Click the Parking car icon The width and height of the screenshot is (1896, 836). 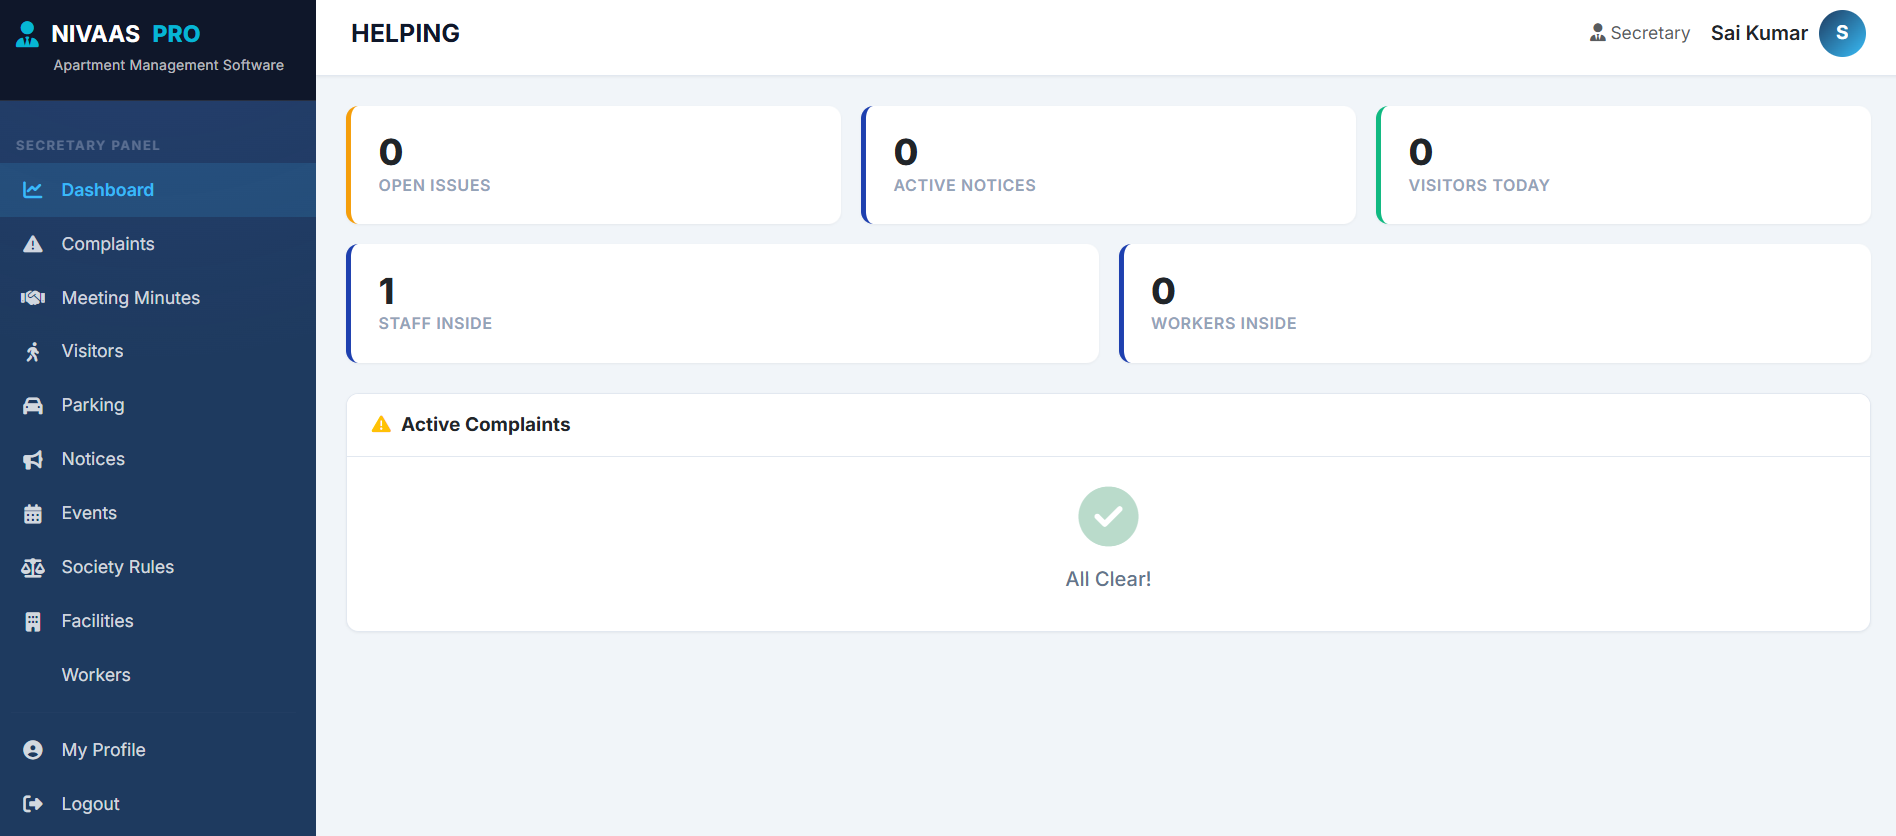pos(33,406)
